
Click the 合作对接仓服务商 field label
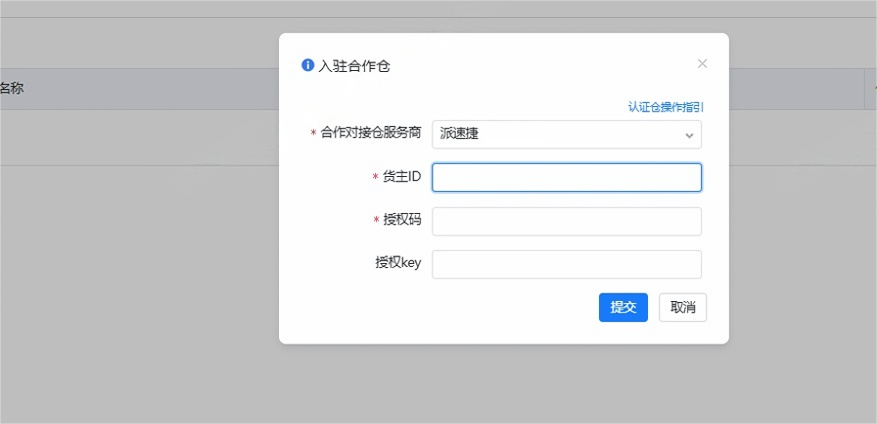(x=370, y=133)
